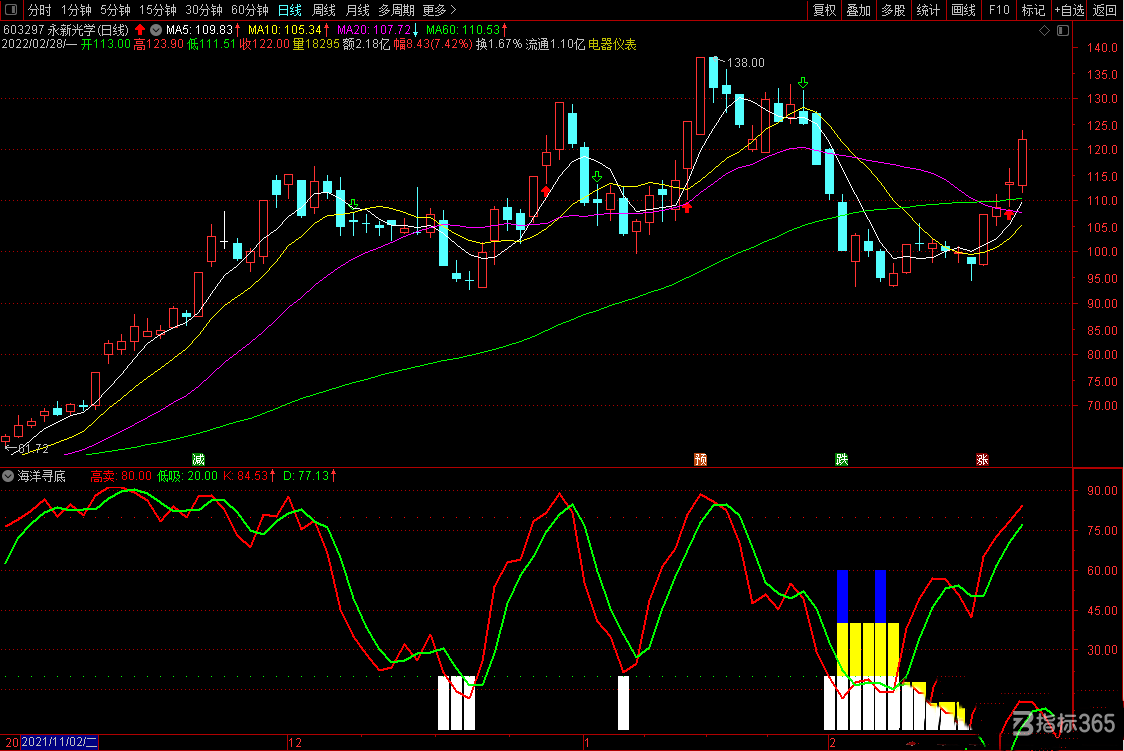Click the 2021/11/02 date label
The width and height of the screenshot is (1124, 751).
(x=59, y=742)
